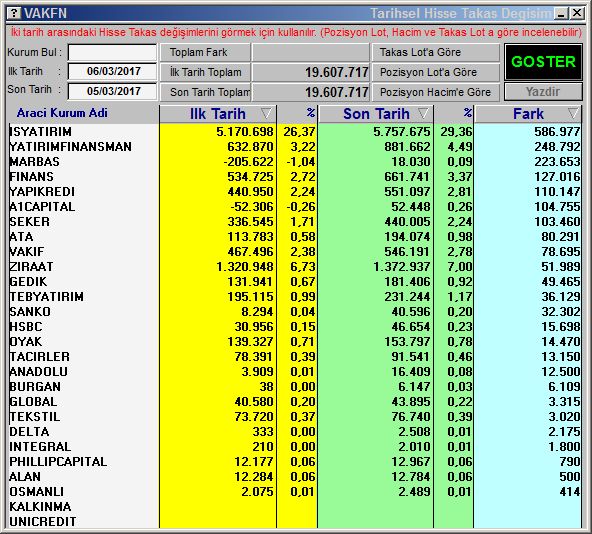Select the OYAK row name
The image size is (592, 534).
click(26, 342)
